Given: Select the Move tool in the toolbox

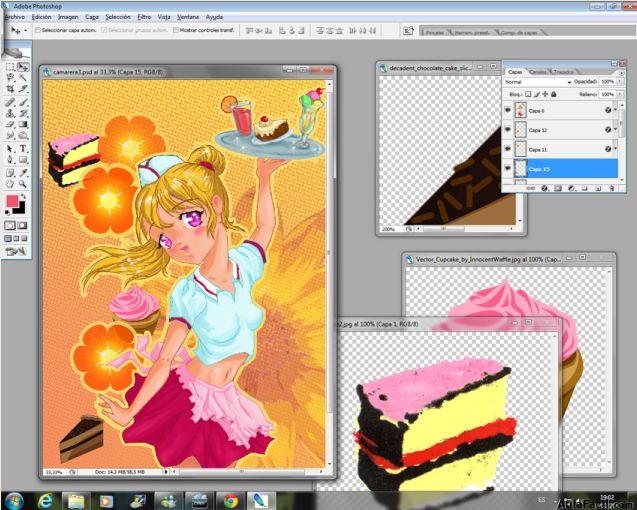Looking at the screenshot, I should tap(23, 67).
